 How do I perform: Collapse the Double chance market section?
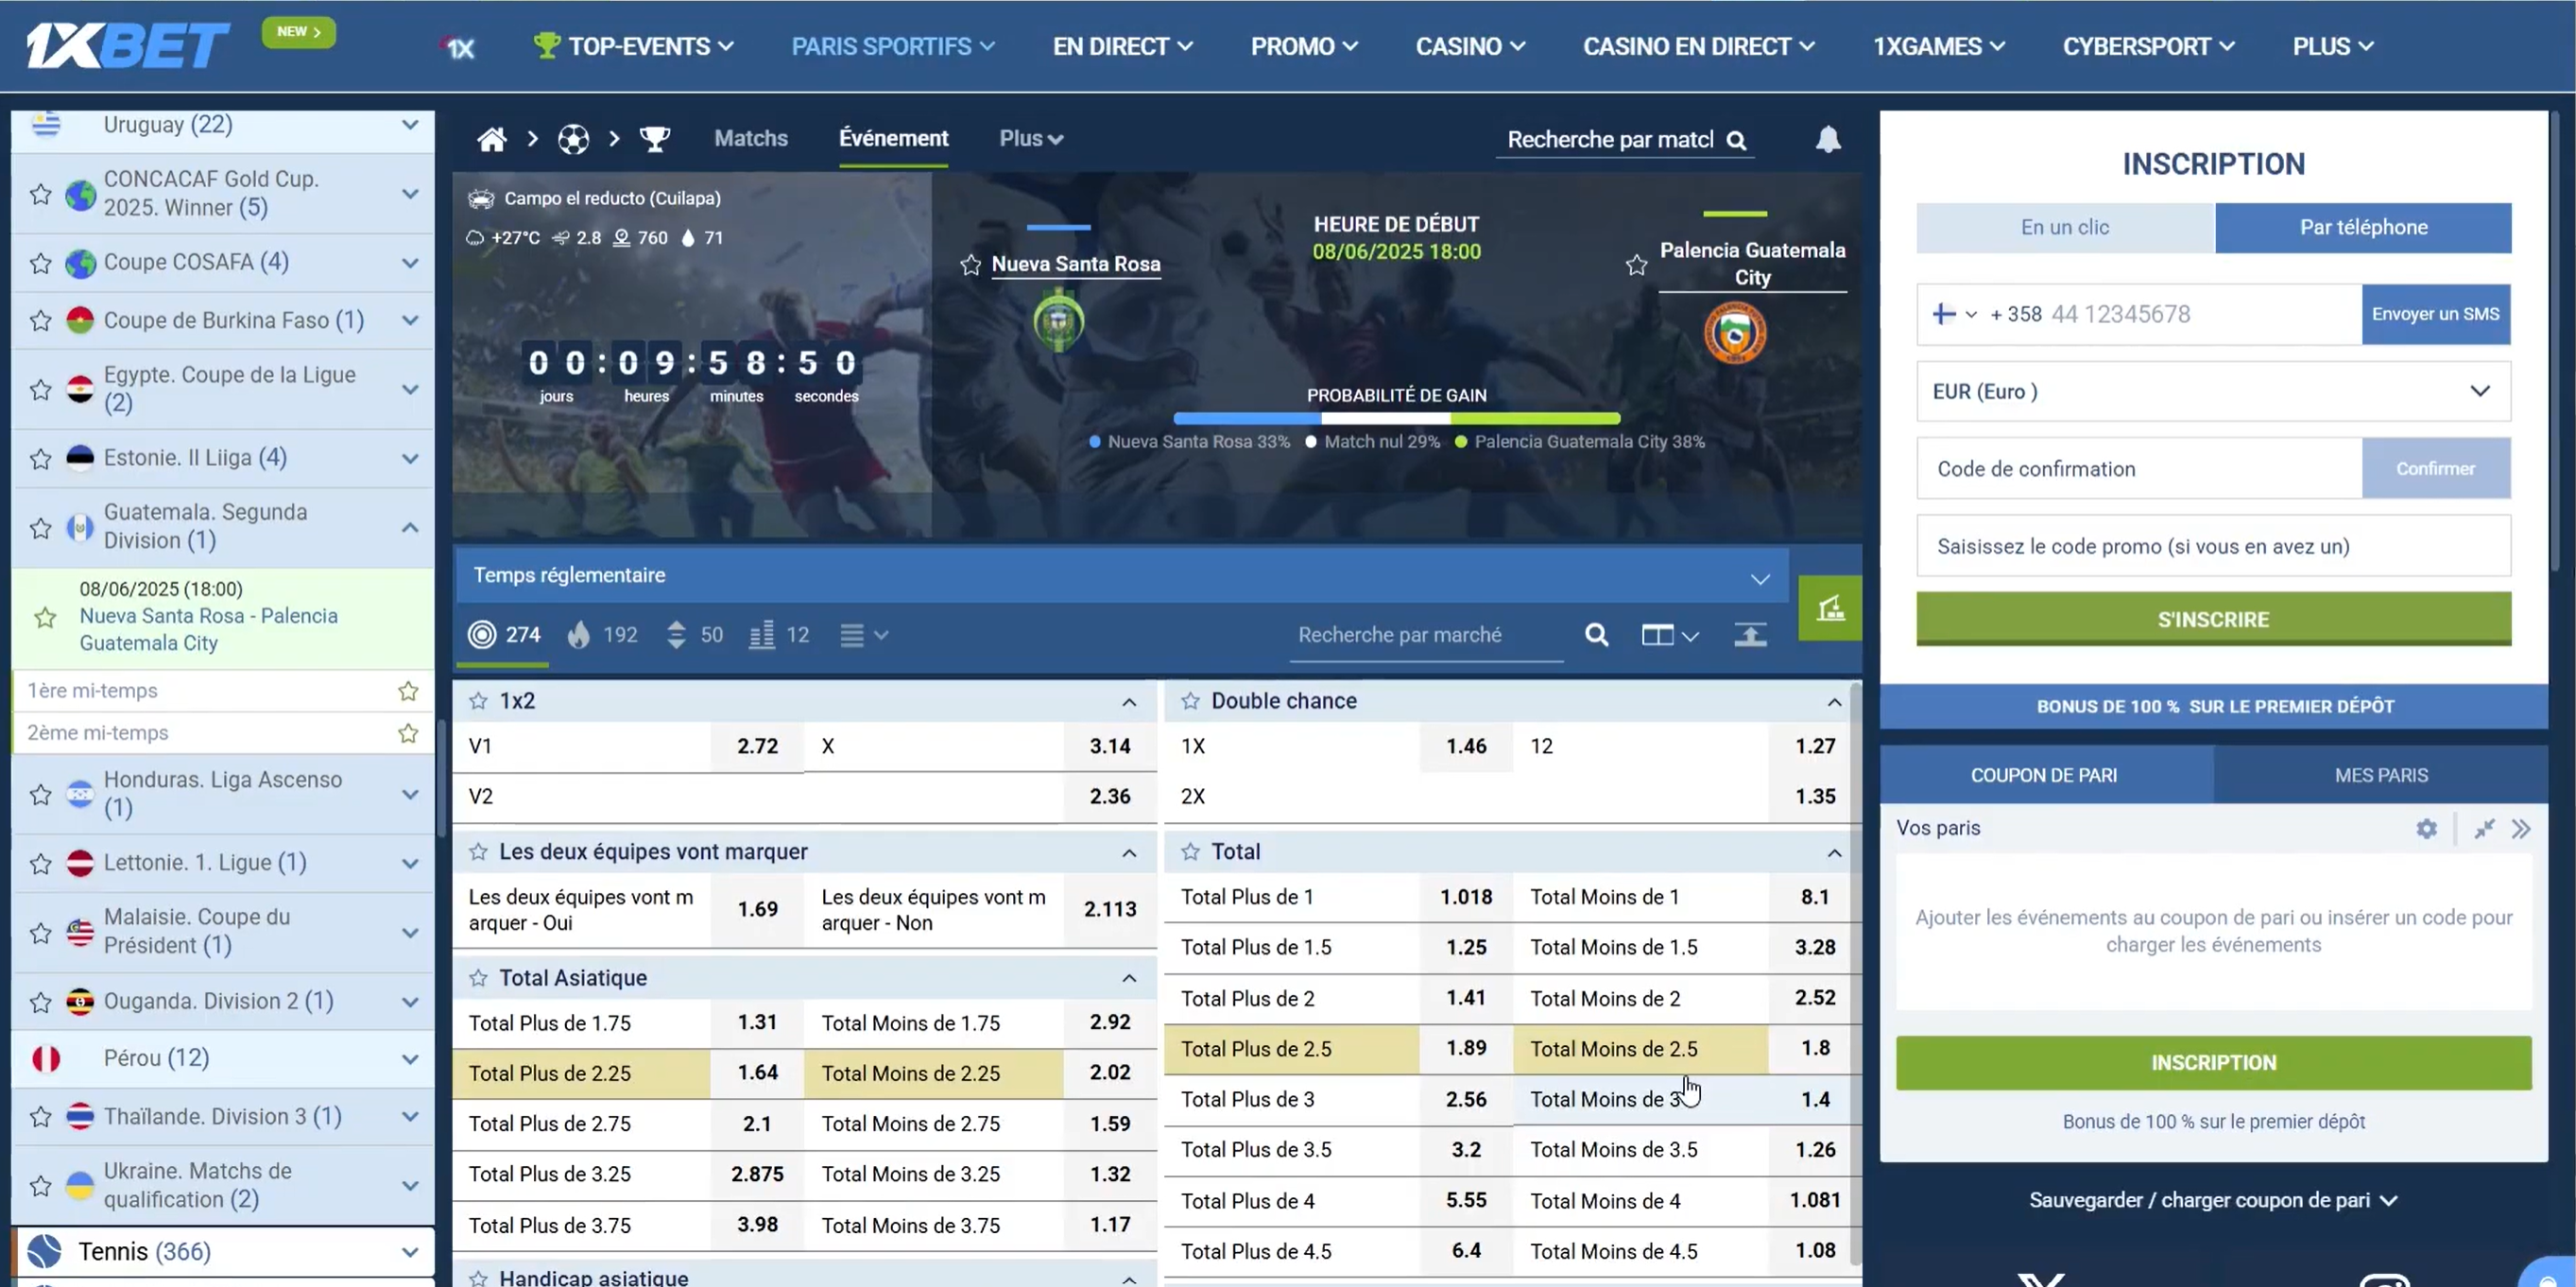[x=1833, y=702]
